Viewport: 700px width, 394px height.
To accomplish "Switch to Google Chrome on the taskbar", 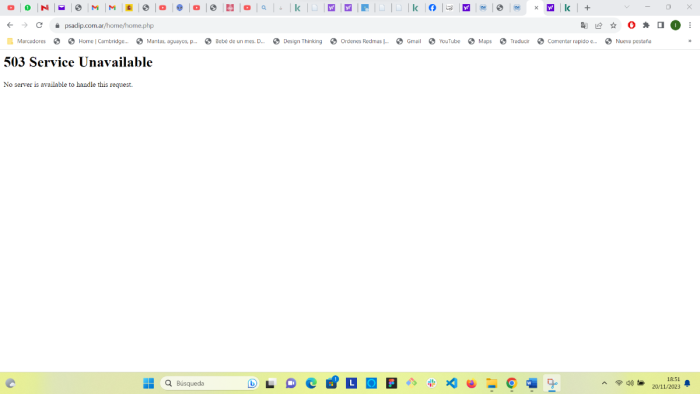I will [x=512, y=383].
